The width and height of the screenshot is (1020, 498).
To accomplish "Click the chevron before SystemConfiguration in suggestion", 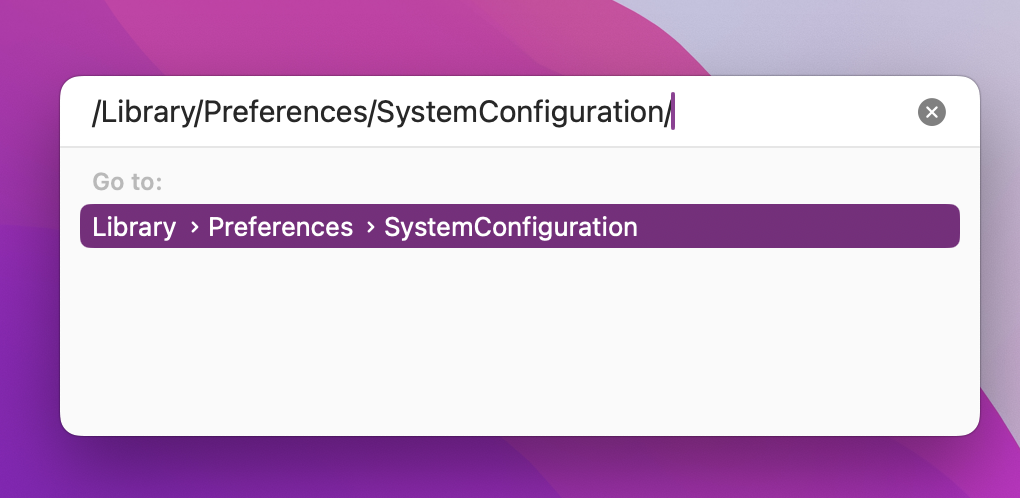I will point(370,227).
